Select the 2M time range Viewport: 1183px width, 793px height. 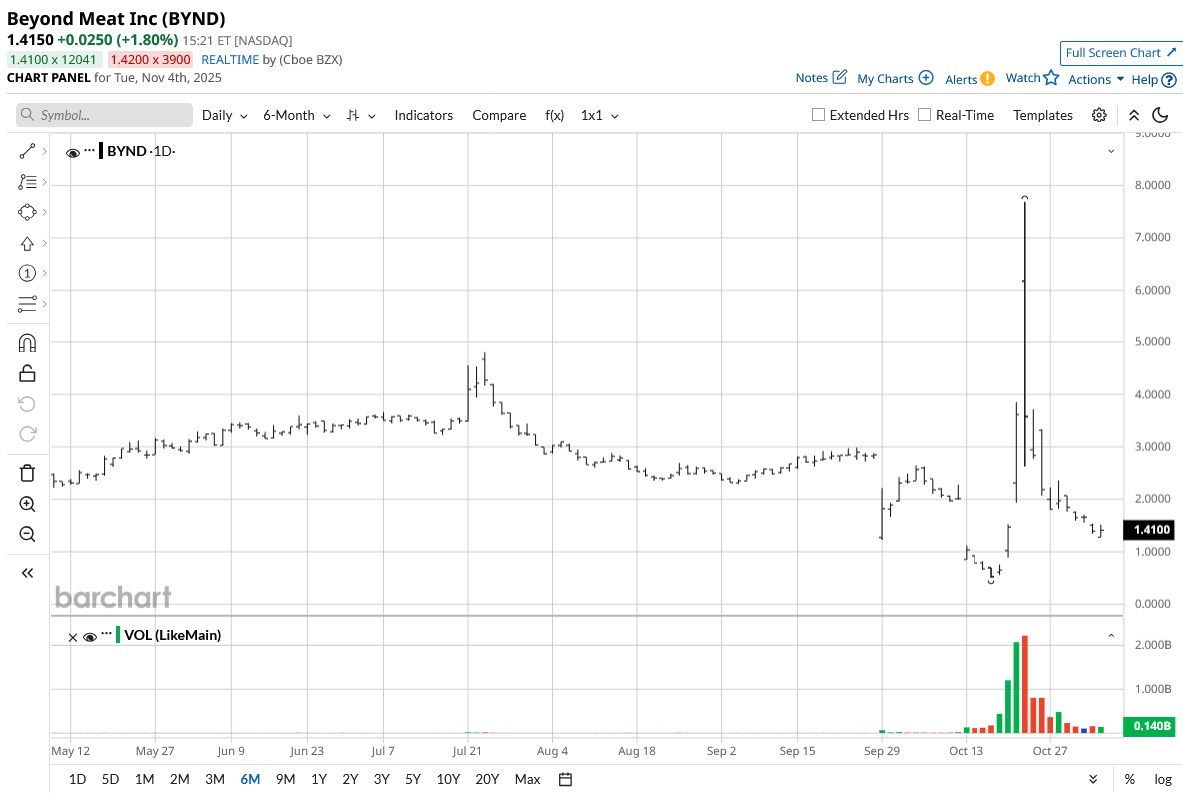[180, 779]
